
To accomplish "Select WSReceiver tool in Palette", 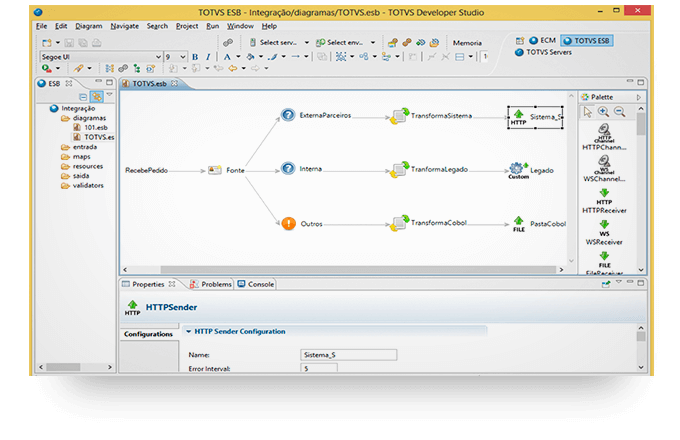I will (x=604, y=233).
